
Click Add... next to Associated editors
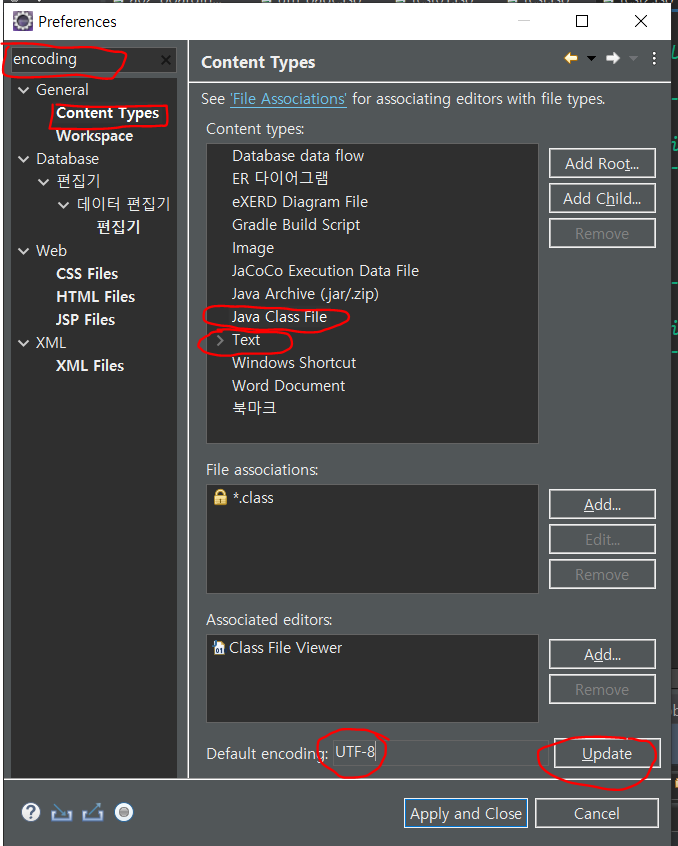[x=602, y=654]
